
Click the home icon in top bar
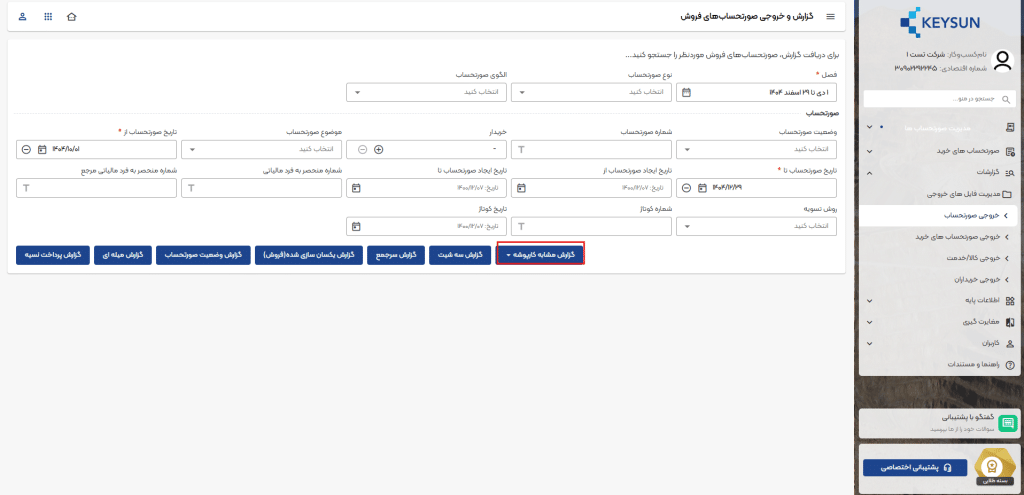tap(70, 17)
